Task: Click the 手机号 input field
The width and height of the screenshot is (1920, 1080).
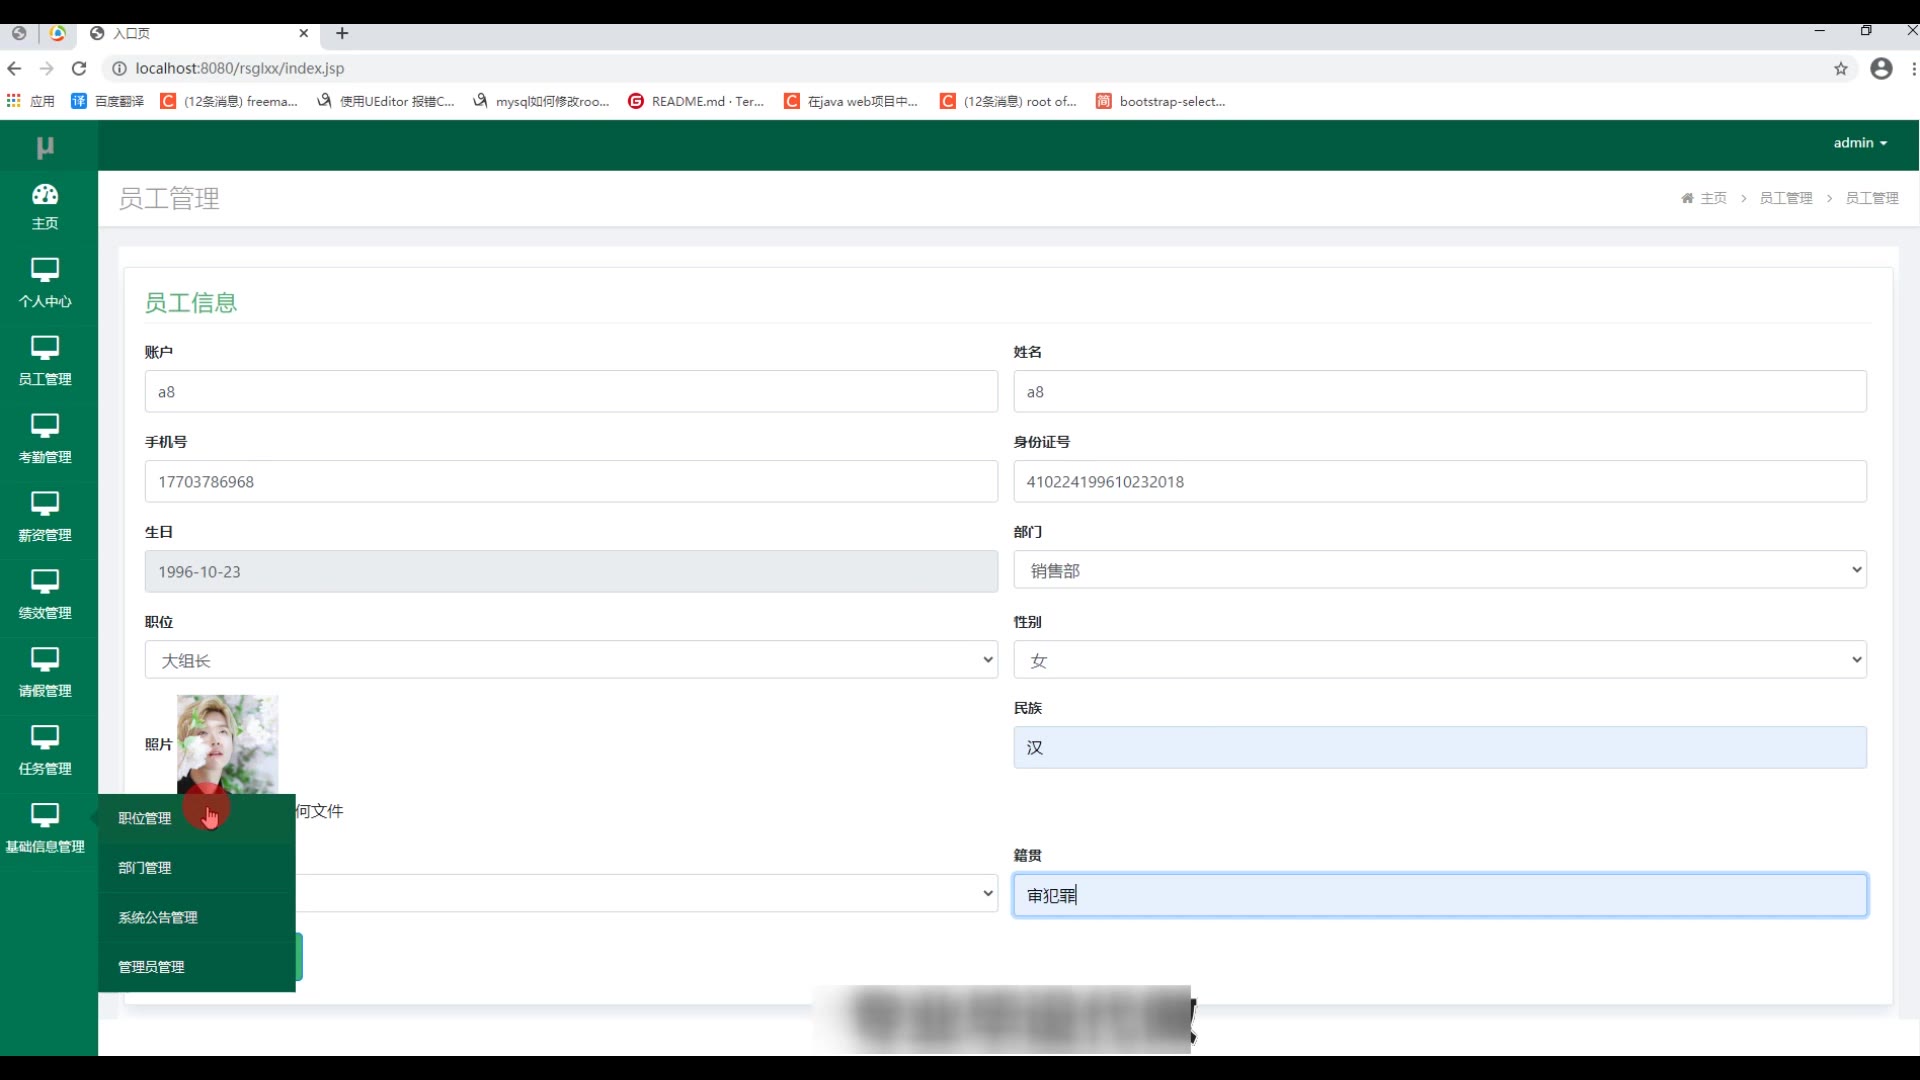Action: tap(570, 482)
